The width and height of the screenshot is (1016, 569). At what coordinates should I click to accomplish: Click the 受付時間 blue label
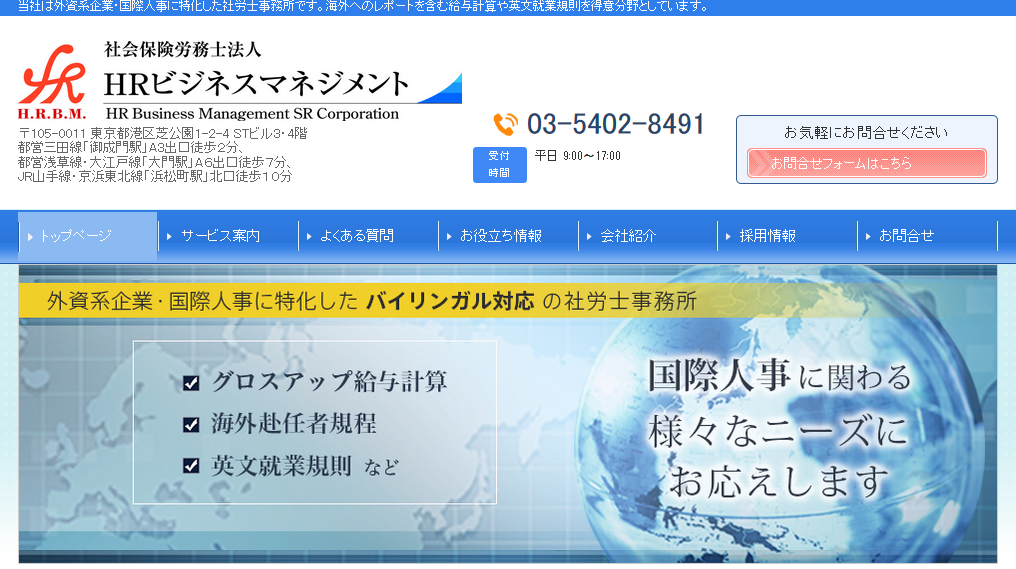click(x=500, y=165)
